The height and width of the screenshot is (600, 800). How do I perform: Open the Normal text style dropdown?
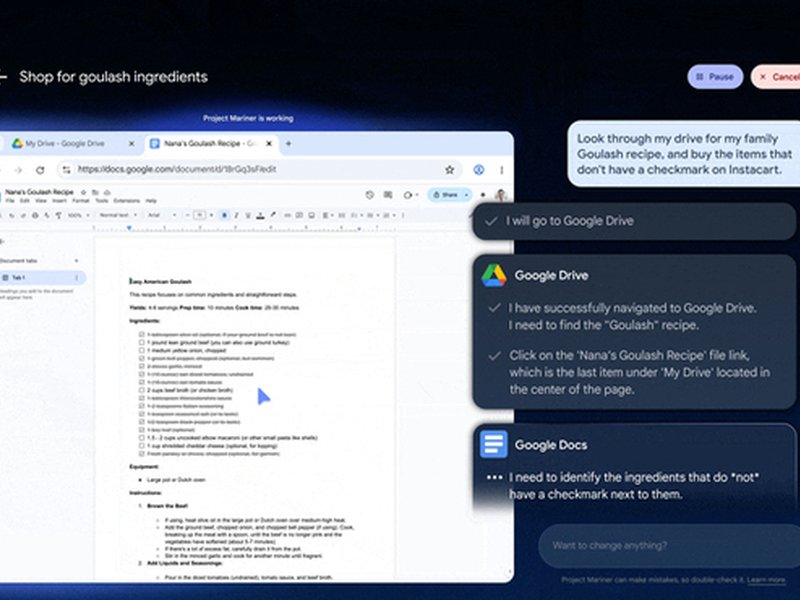click(117, 215)
